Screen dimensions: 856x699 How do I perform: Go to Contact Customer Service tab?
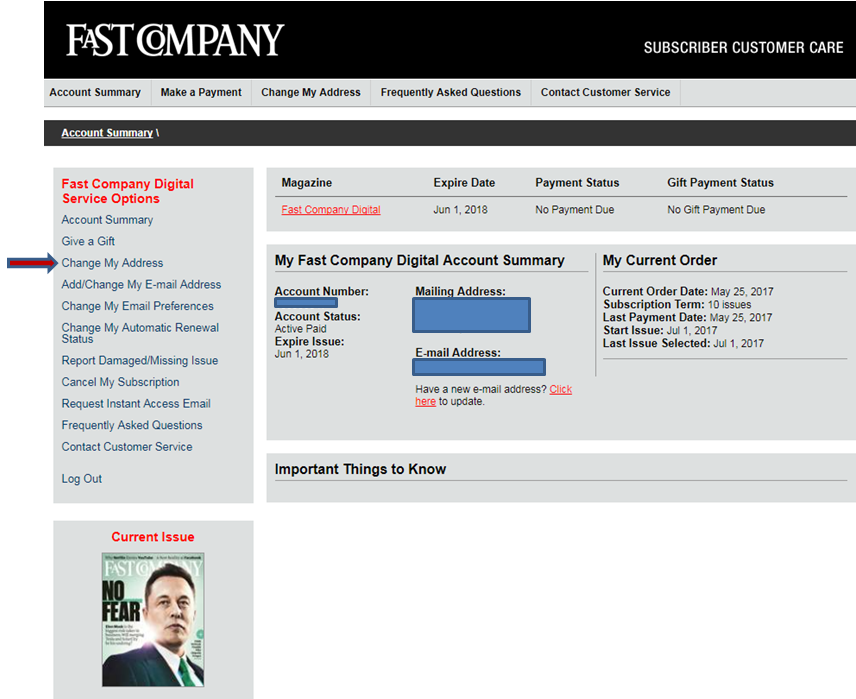click(605, 92)
